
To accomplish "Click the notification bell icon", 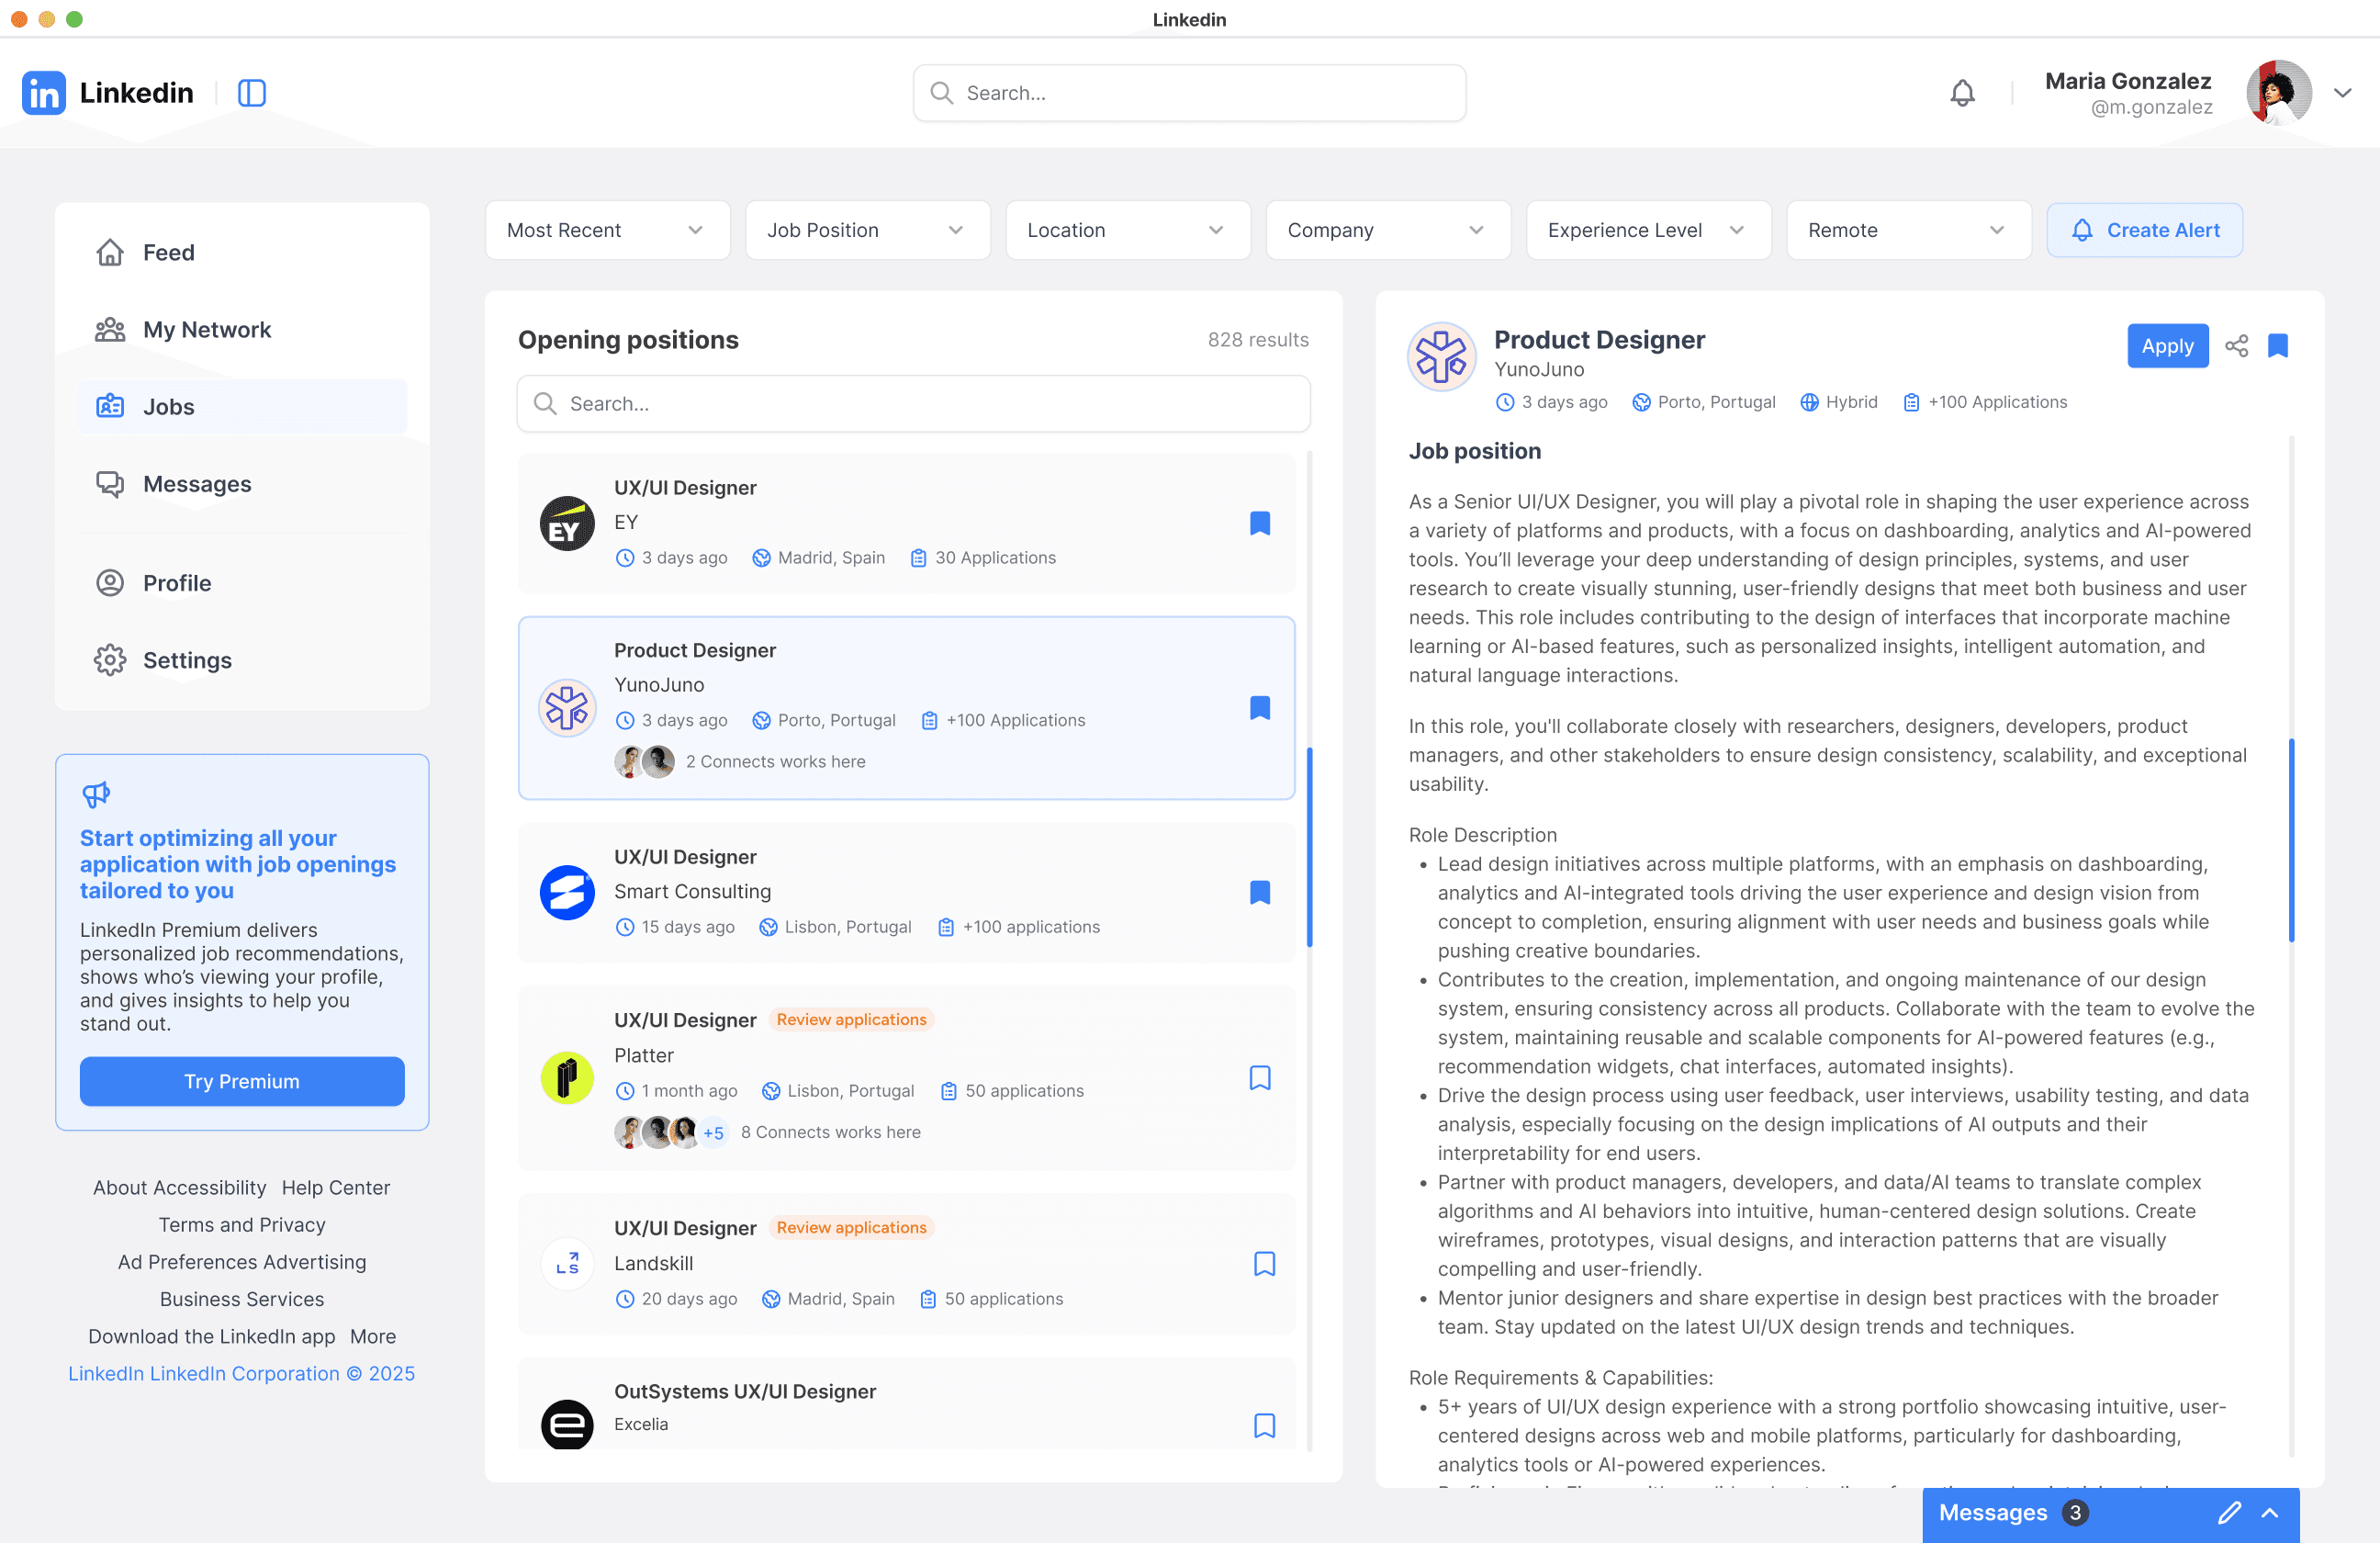I will (x=1962, y=93).
